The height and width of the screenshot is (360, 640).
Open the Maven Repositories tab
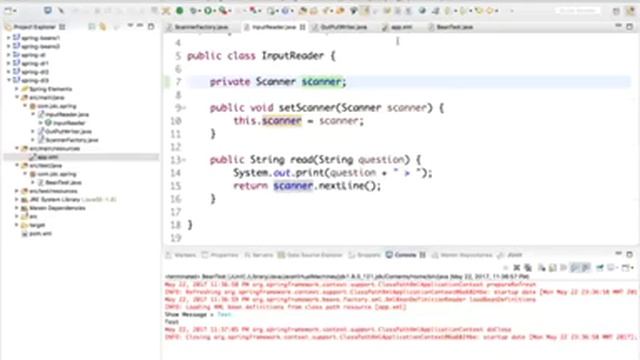pyautogui.click(x=462, y=255)
